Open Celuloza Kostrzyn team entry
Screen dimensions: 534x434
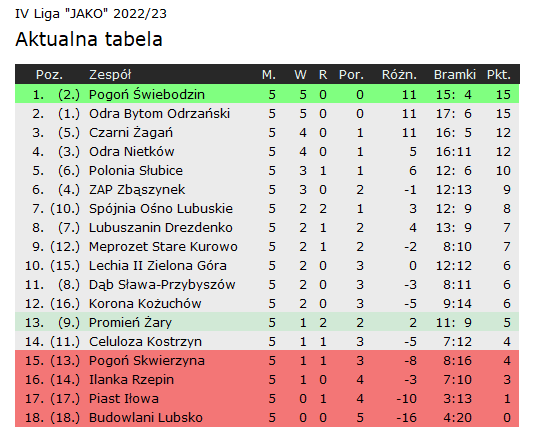point(267,342)
